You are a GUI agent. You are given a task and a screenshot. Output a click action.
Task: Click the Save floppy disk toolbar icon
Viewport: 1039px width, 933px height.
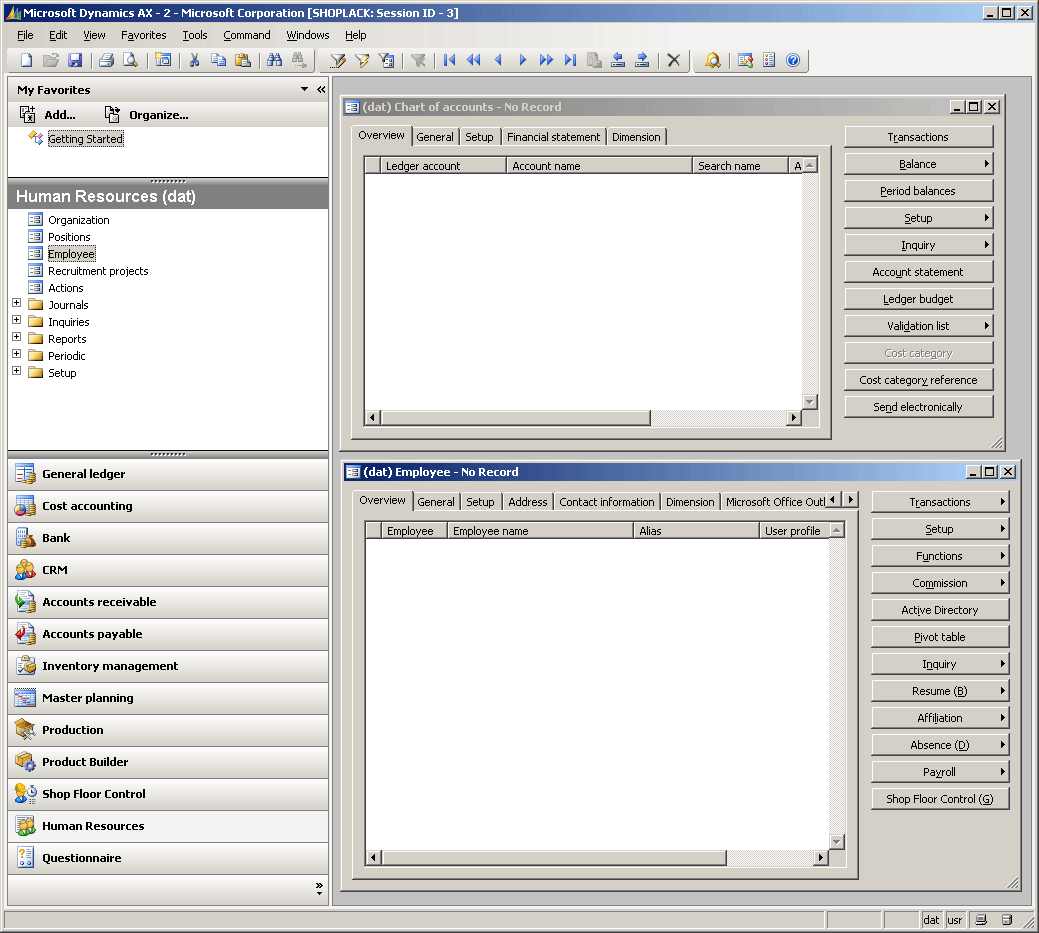tap(75, 60)
